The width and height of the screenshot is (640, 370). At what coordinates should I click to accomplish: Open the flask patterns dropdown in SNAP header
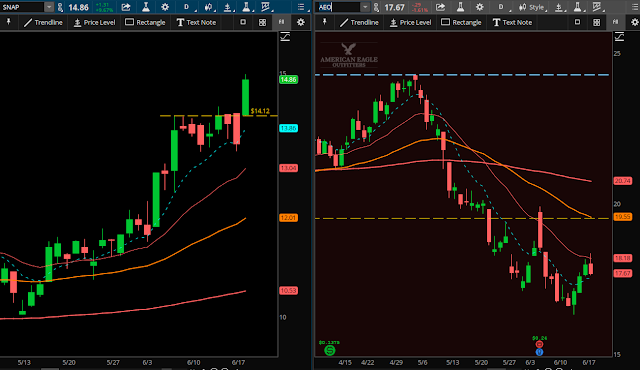[x=247, y=7]
